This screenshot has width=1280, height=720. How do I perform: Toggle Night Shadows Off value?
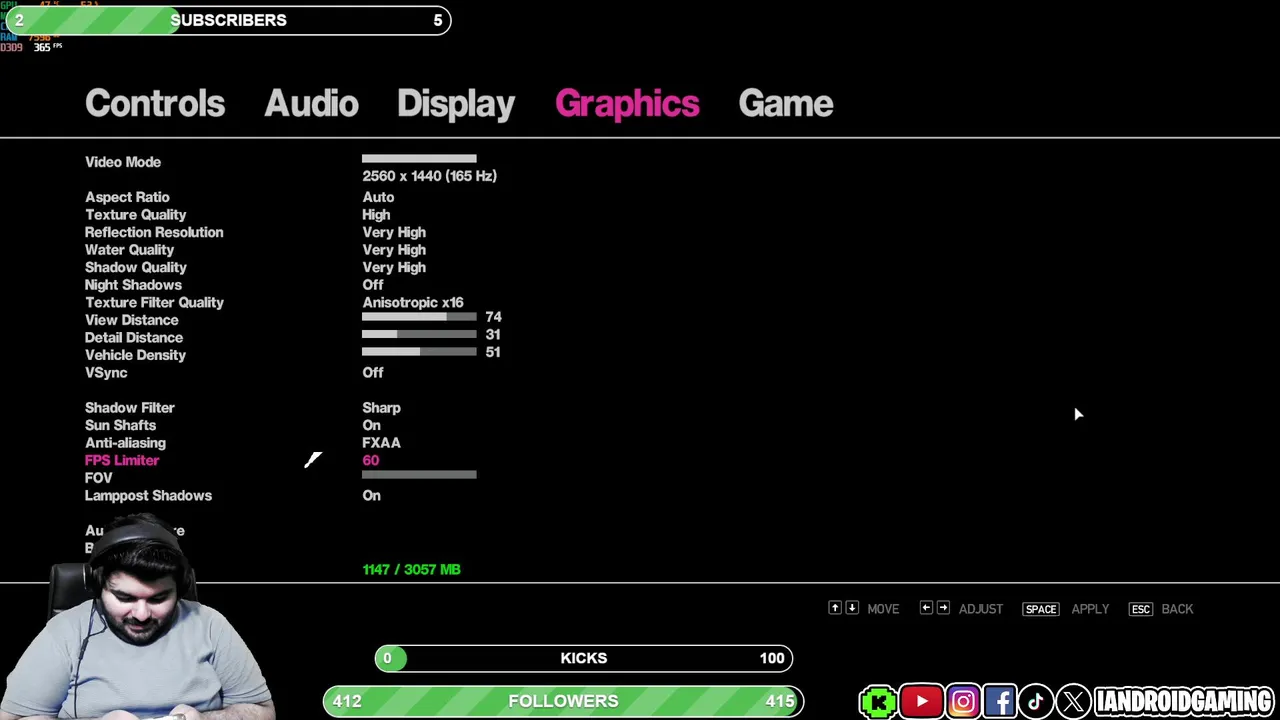373,285
